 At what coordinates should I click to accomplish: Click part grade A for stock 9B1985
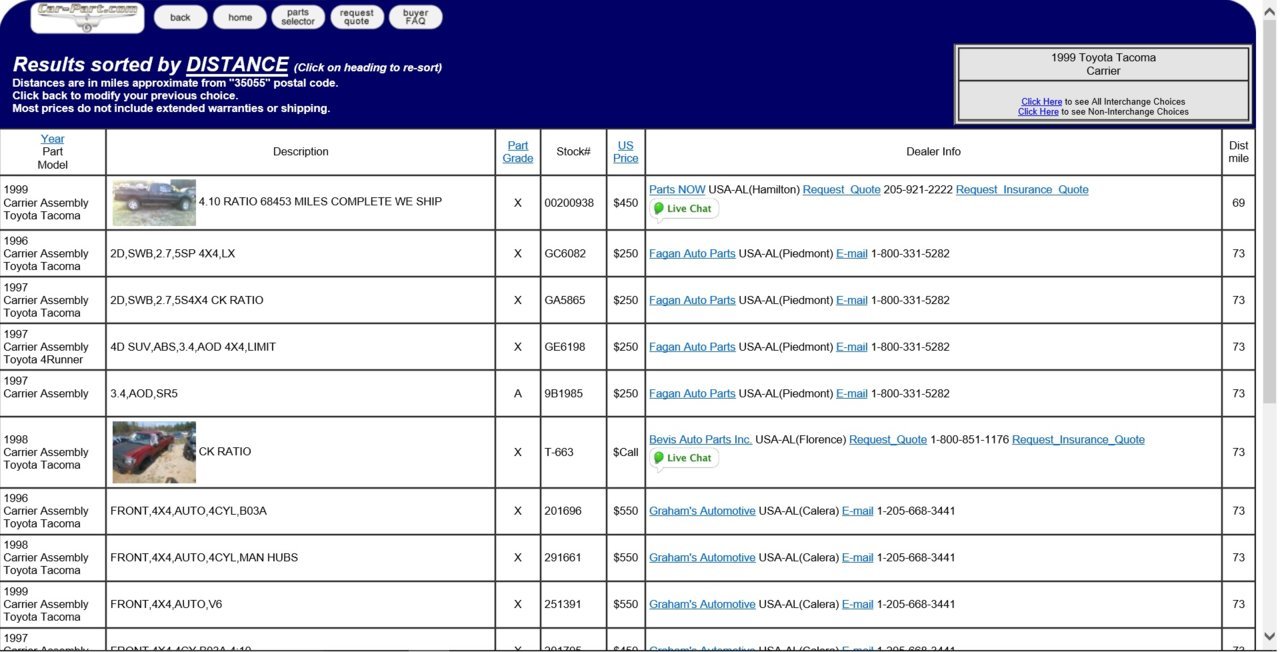pyautogui.click(x=518, y=394)
